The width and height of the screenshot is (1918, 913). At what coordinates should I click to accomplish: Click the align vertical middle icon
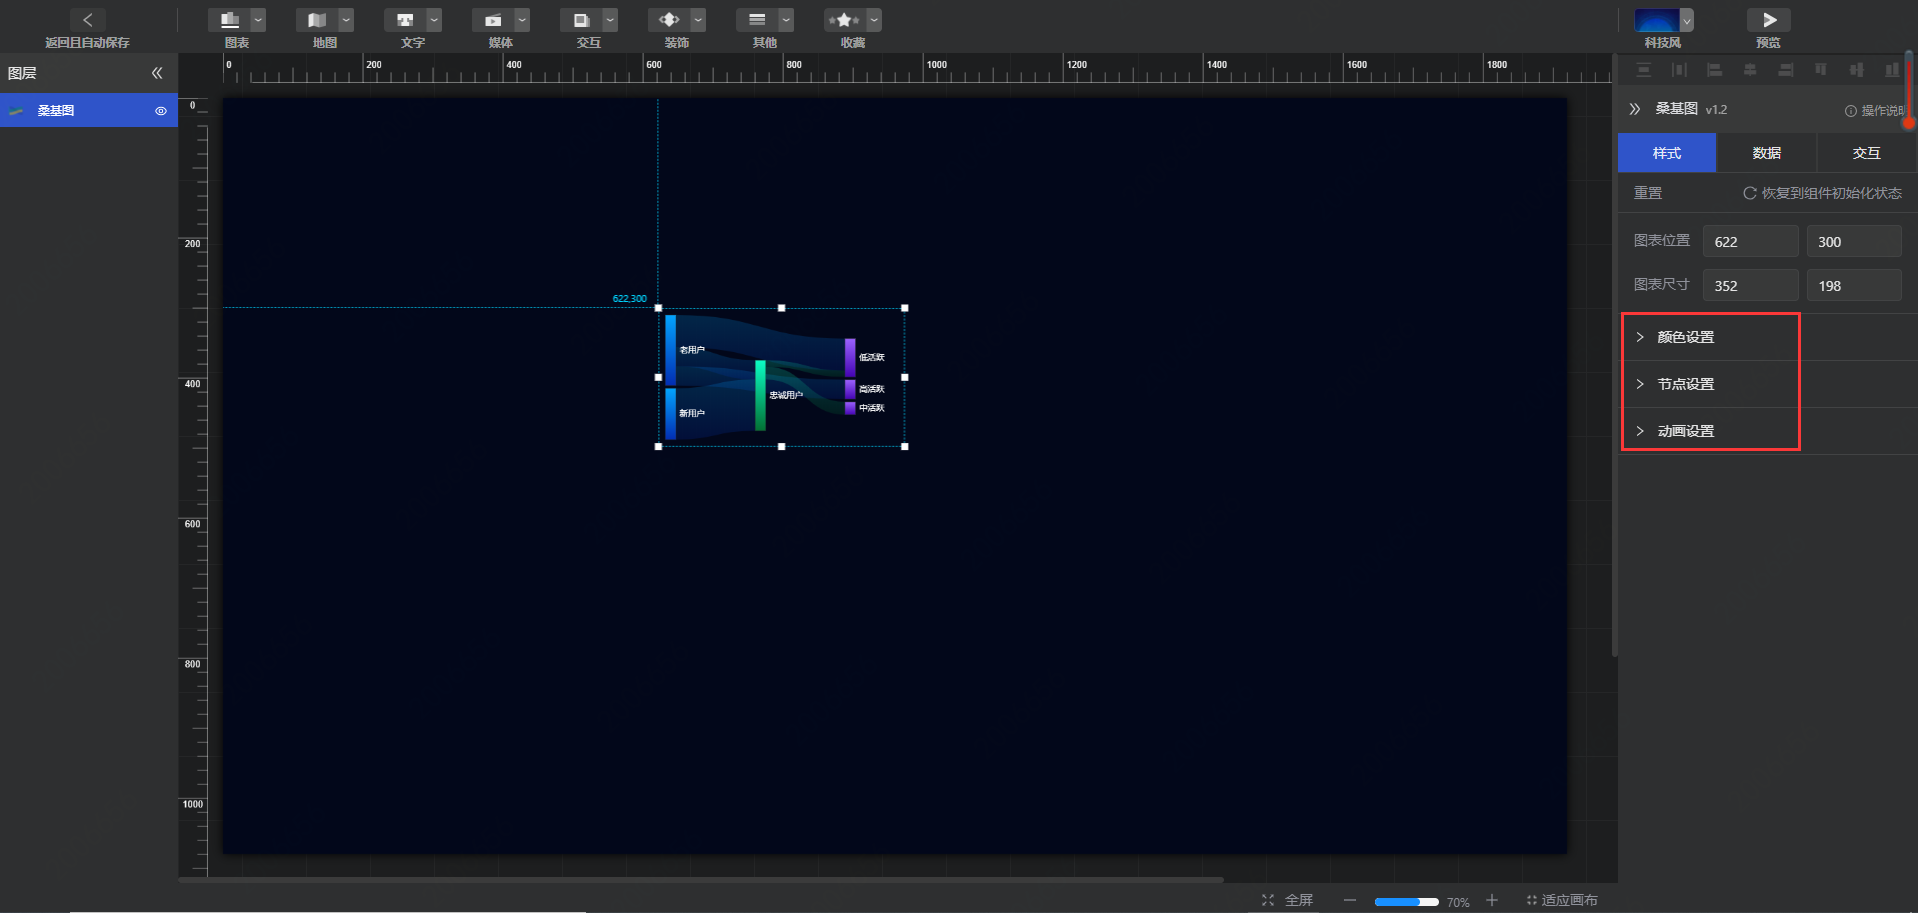[1857, 70]
